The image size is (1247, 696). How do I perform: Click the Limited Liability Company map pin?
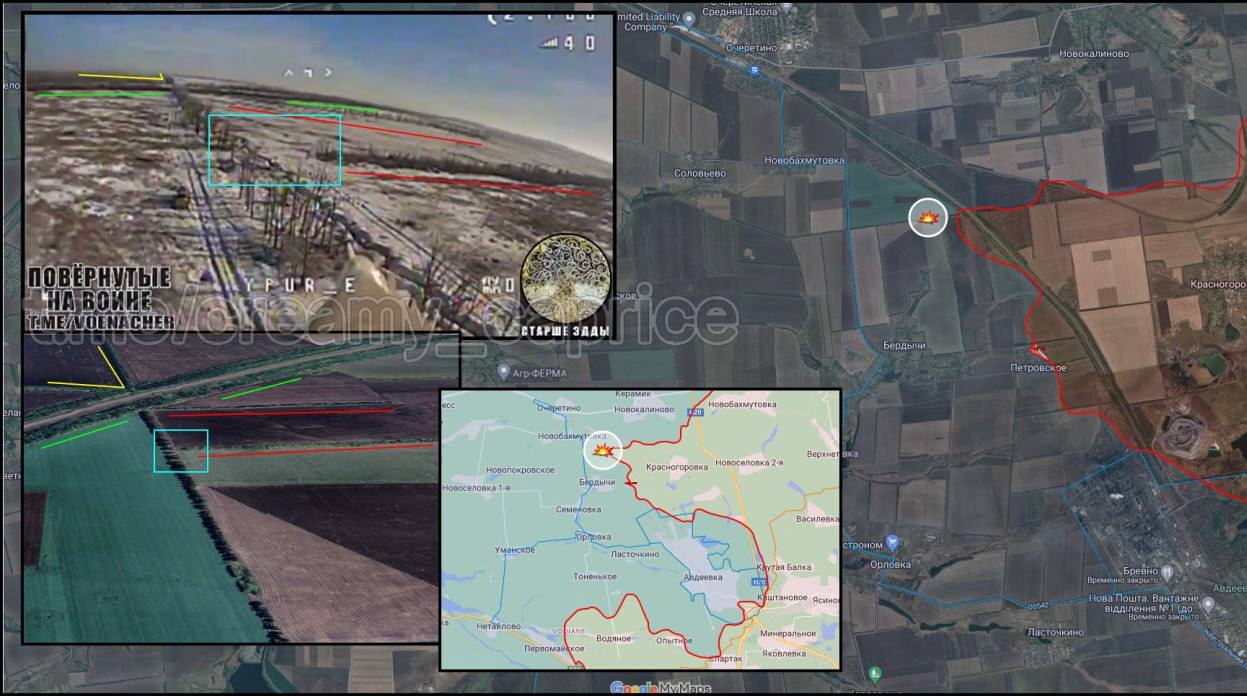tap(690, 17)
